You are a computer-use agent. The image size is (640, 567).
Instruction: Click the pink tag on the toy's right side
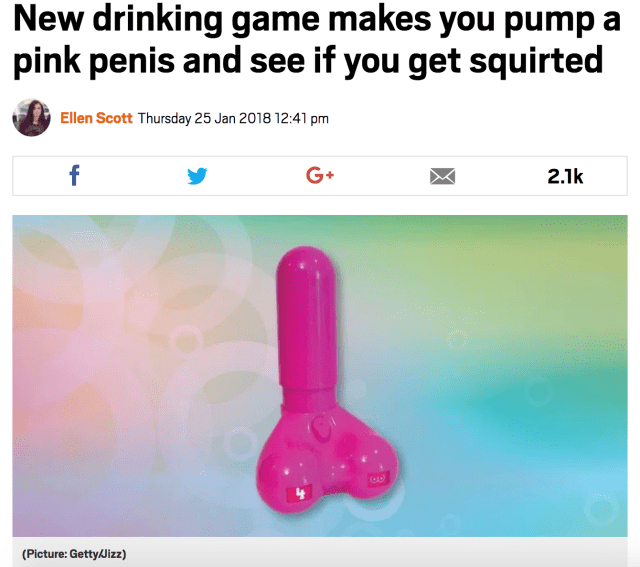tap(378, 478)
